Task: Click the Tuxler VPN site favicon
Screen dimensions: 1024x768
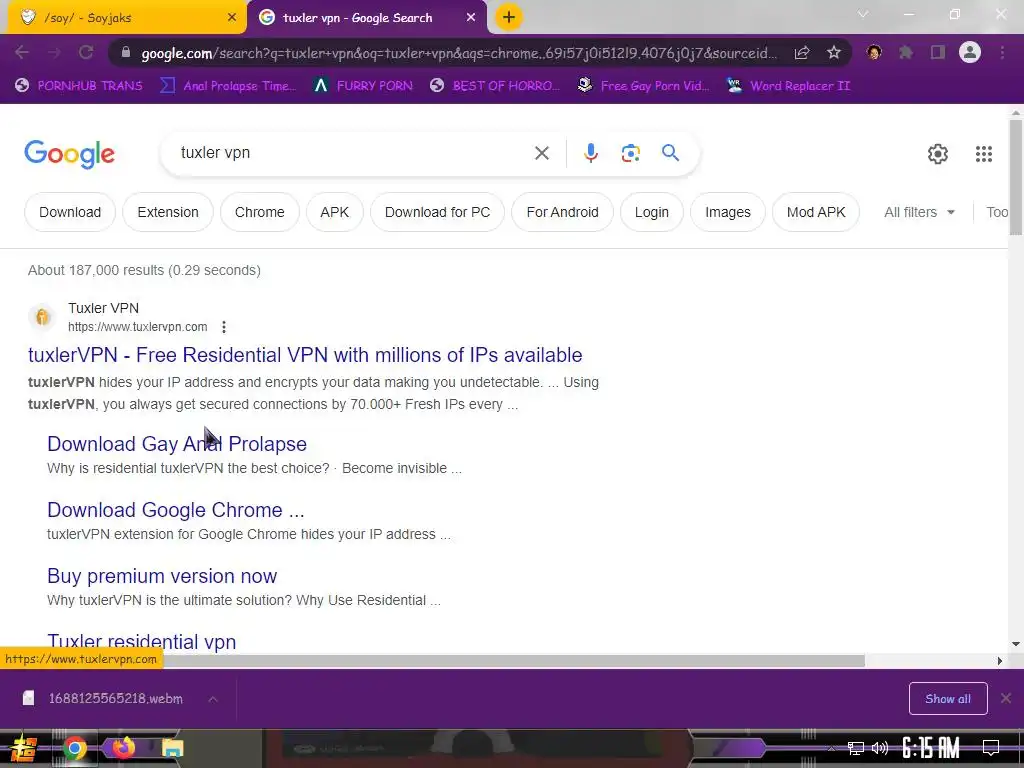Action: click(x=42, y=317)
